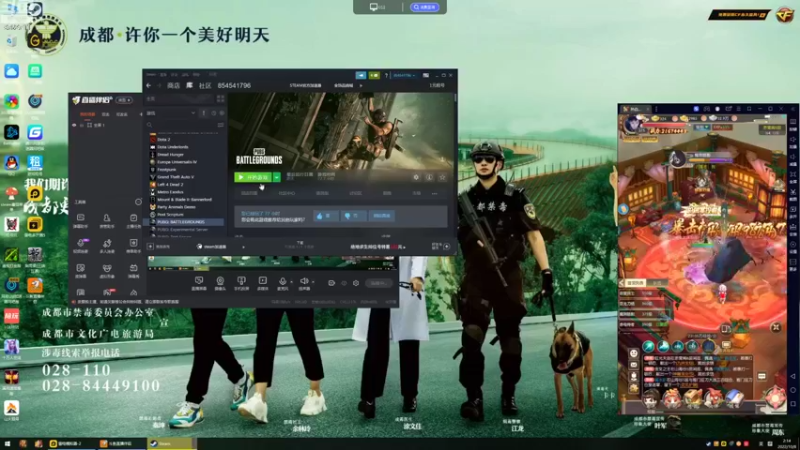Screen dimensions: 800x450
Task: Click the green friends button in Steam header
Action: [x=374, y=75]
